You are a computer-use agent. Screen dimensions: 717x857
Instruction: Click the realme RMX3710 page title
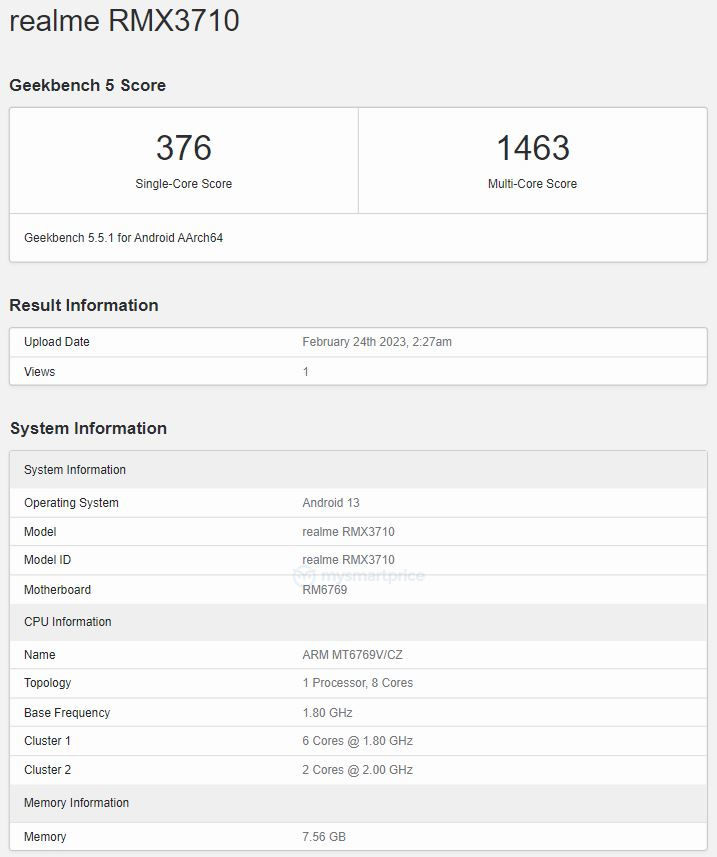[125, 21]
